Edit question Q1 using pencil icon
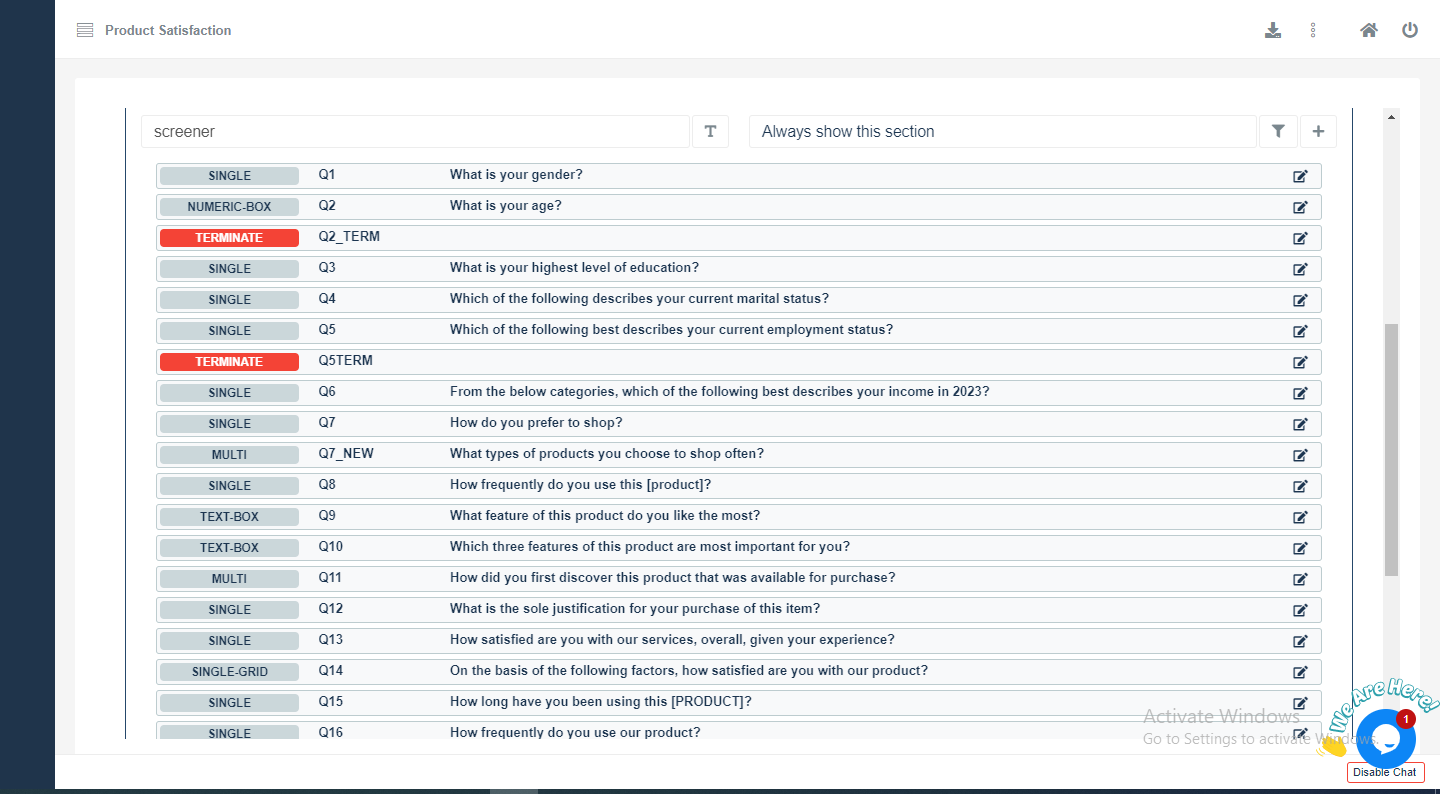The image size is (1440, 794). pyautogui.click(x=1300, y=177)
